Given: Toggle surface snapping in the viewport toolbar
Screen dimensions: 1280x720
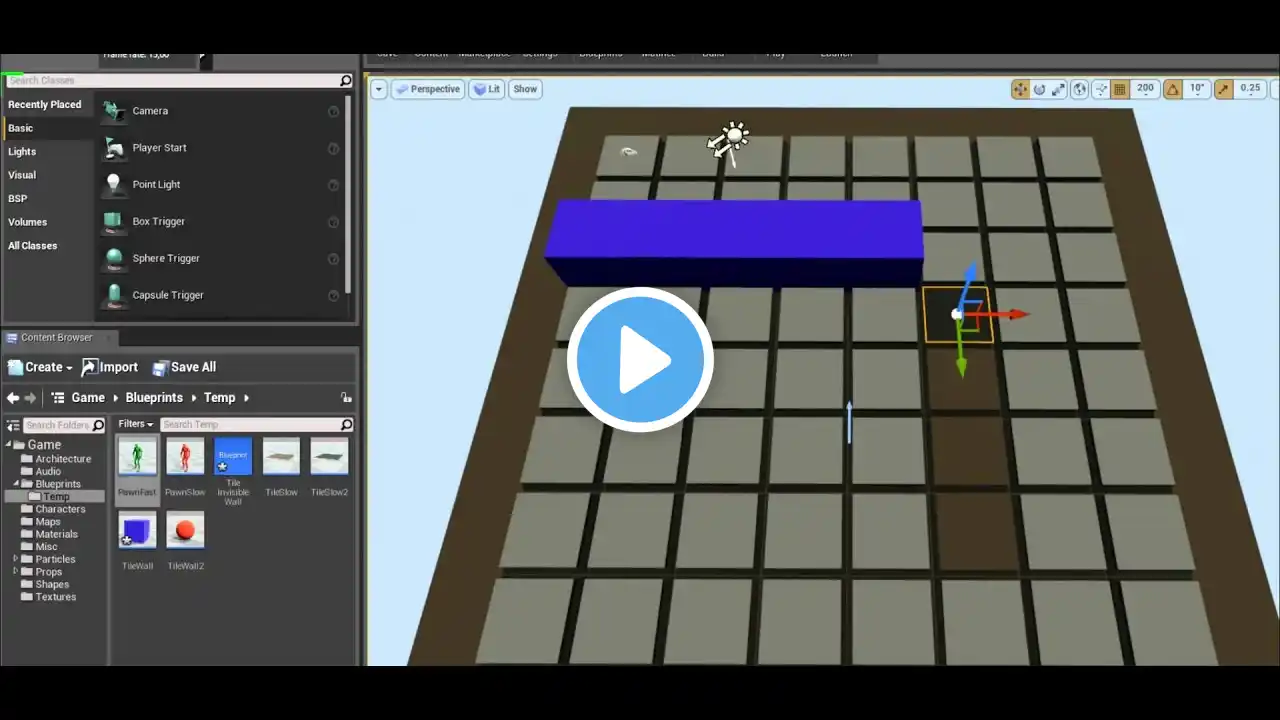Looking at the screenshot, I should [x=1101, y=89].
